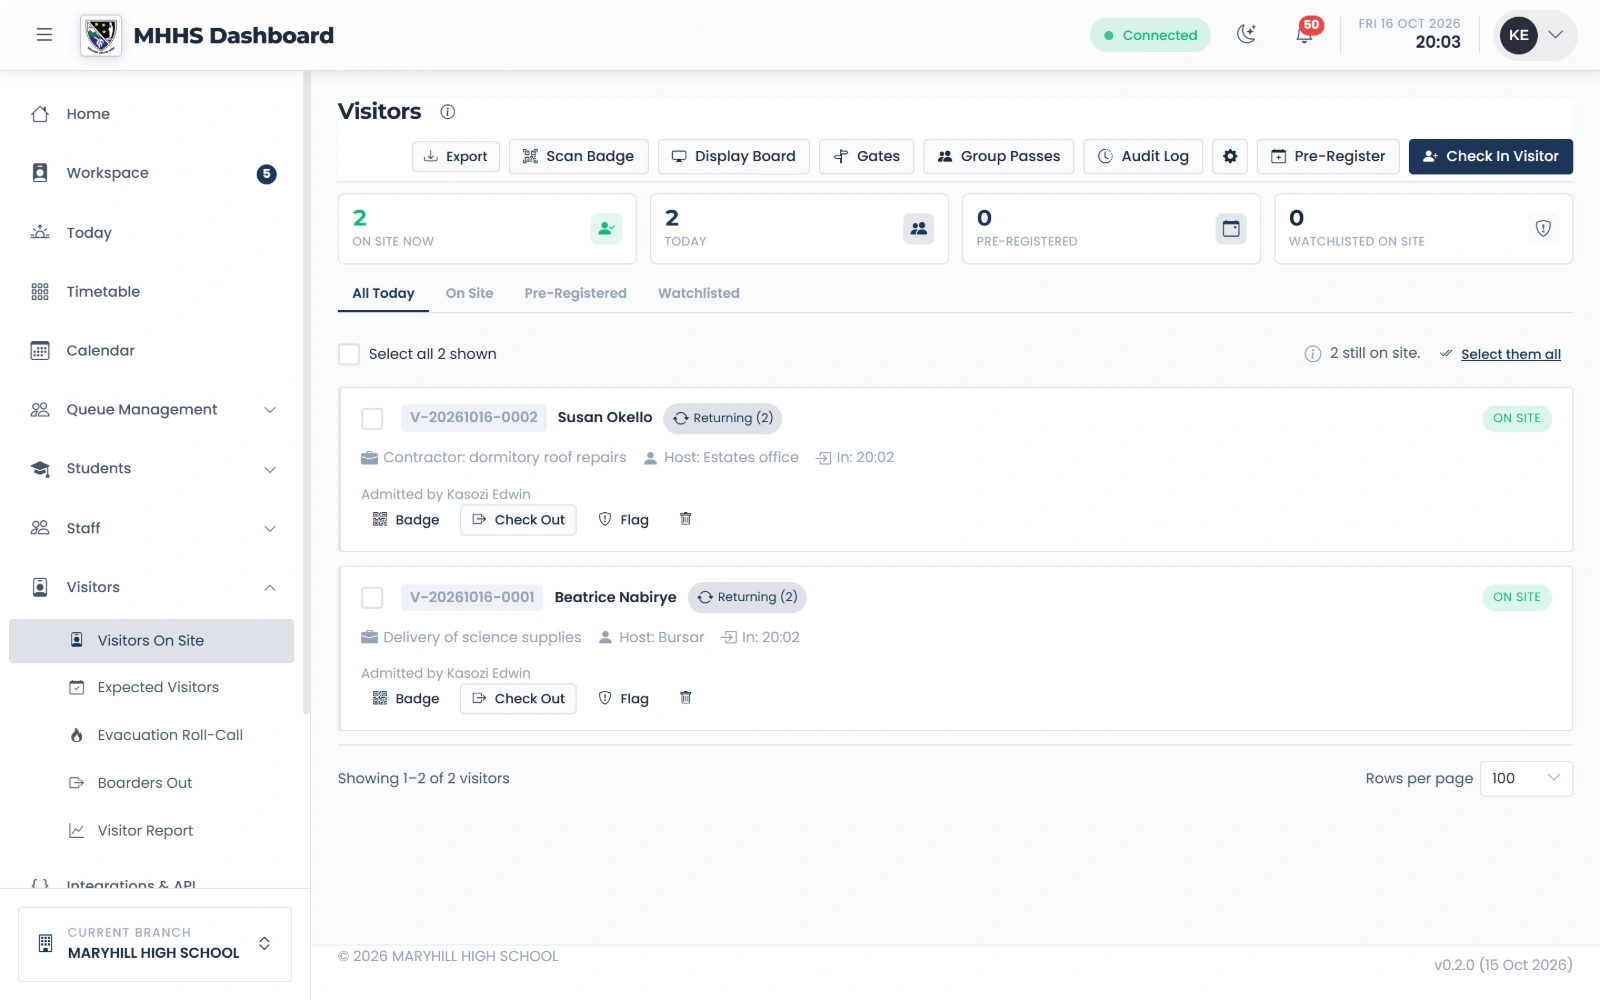1600x1000 pixels.
Task: Expand the Queue Management sidebar section
Action: point(154,409)
